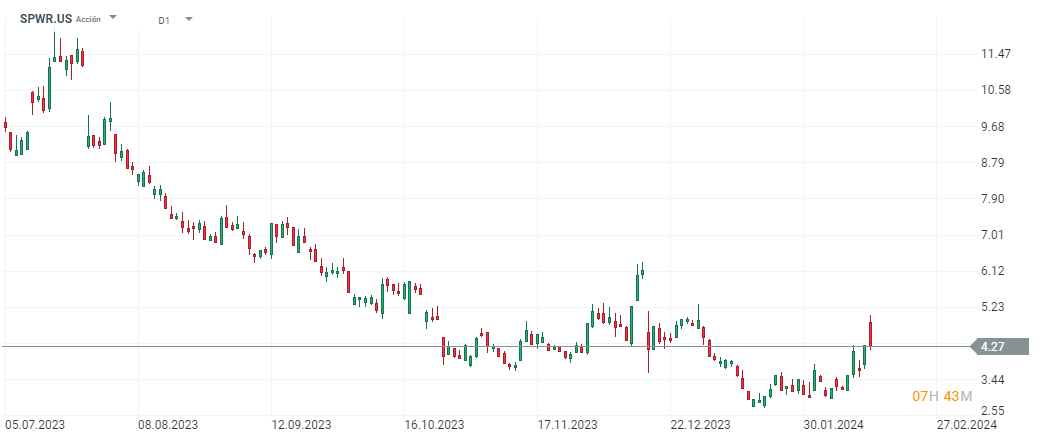Click the 4.27 current price tag
The width and height of the screenshot is (1041, 441).
pos(1000,346)
